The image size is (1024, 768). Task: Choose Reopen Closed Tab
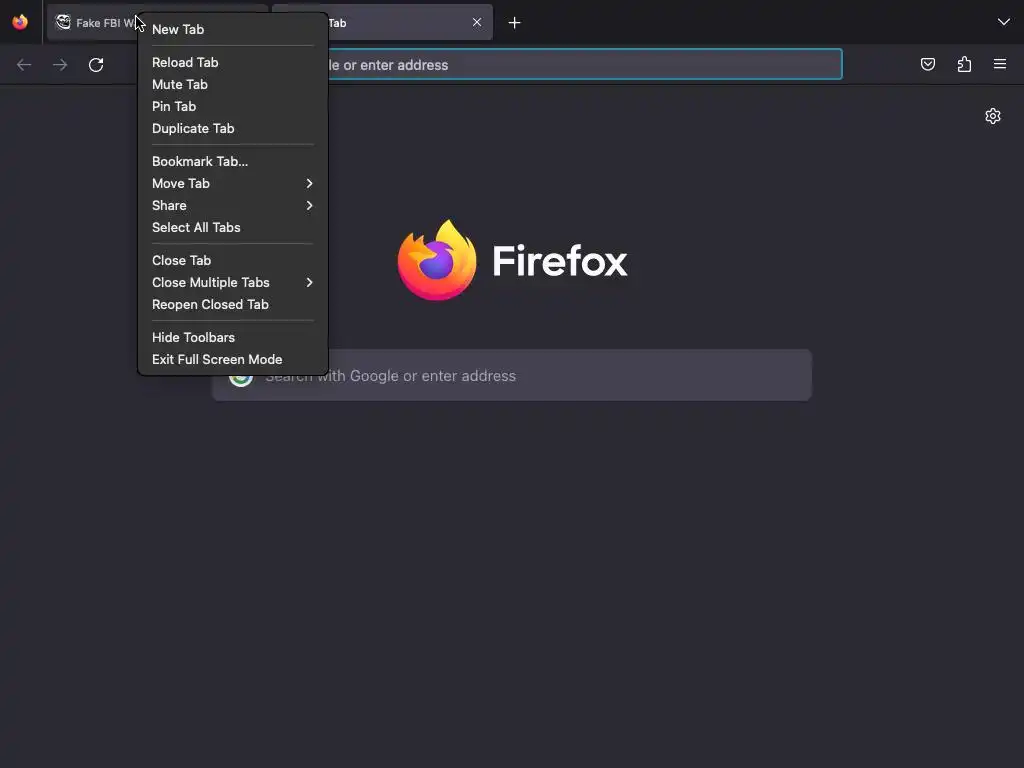coord(232,304)
